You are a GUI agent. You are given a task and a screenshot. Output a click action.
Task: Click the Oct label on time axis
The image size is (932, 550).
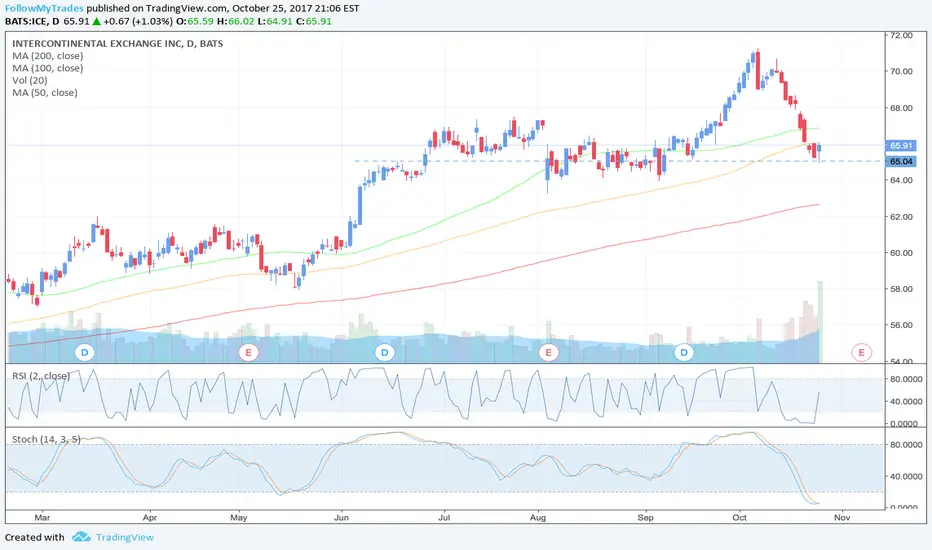739,517
